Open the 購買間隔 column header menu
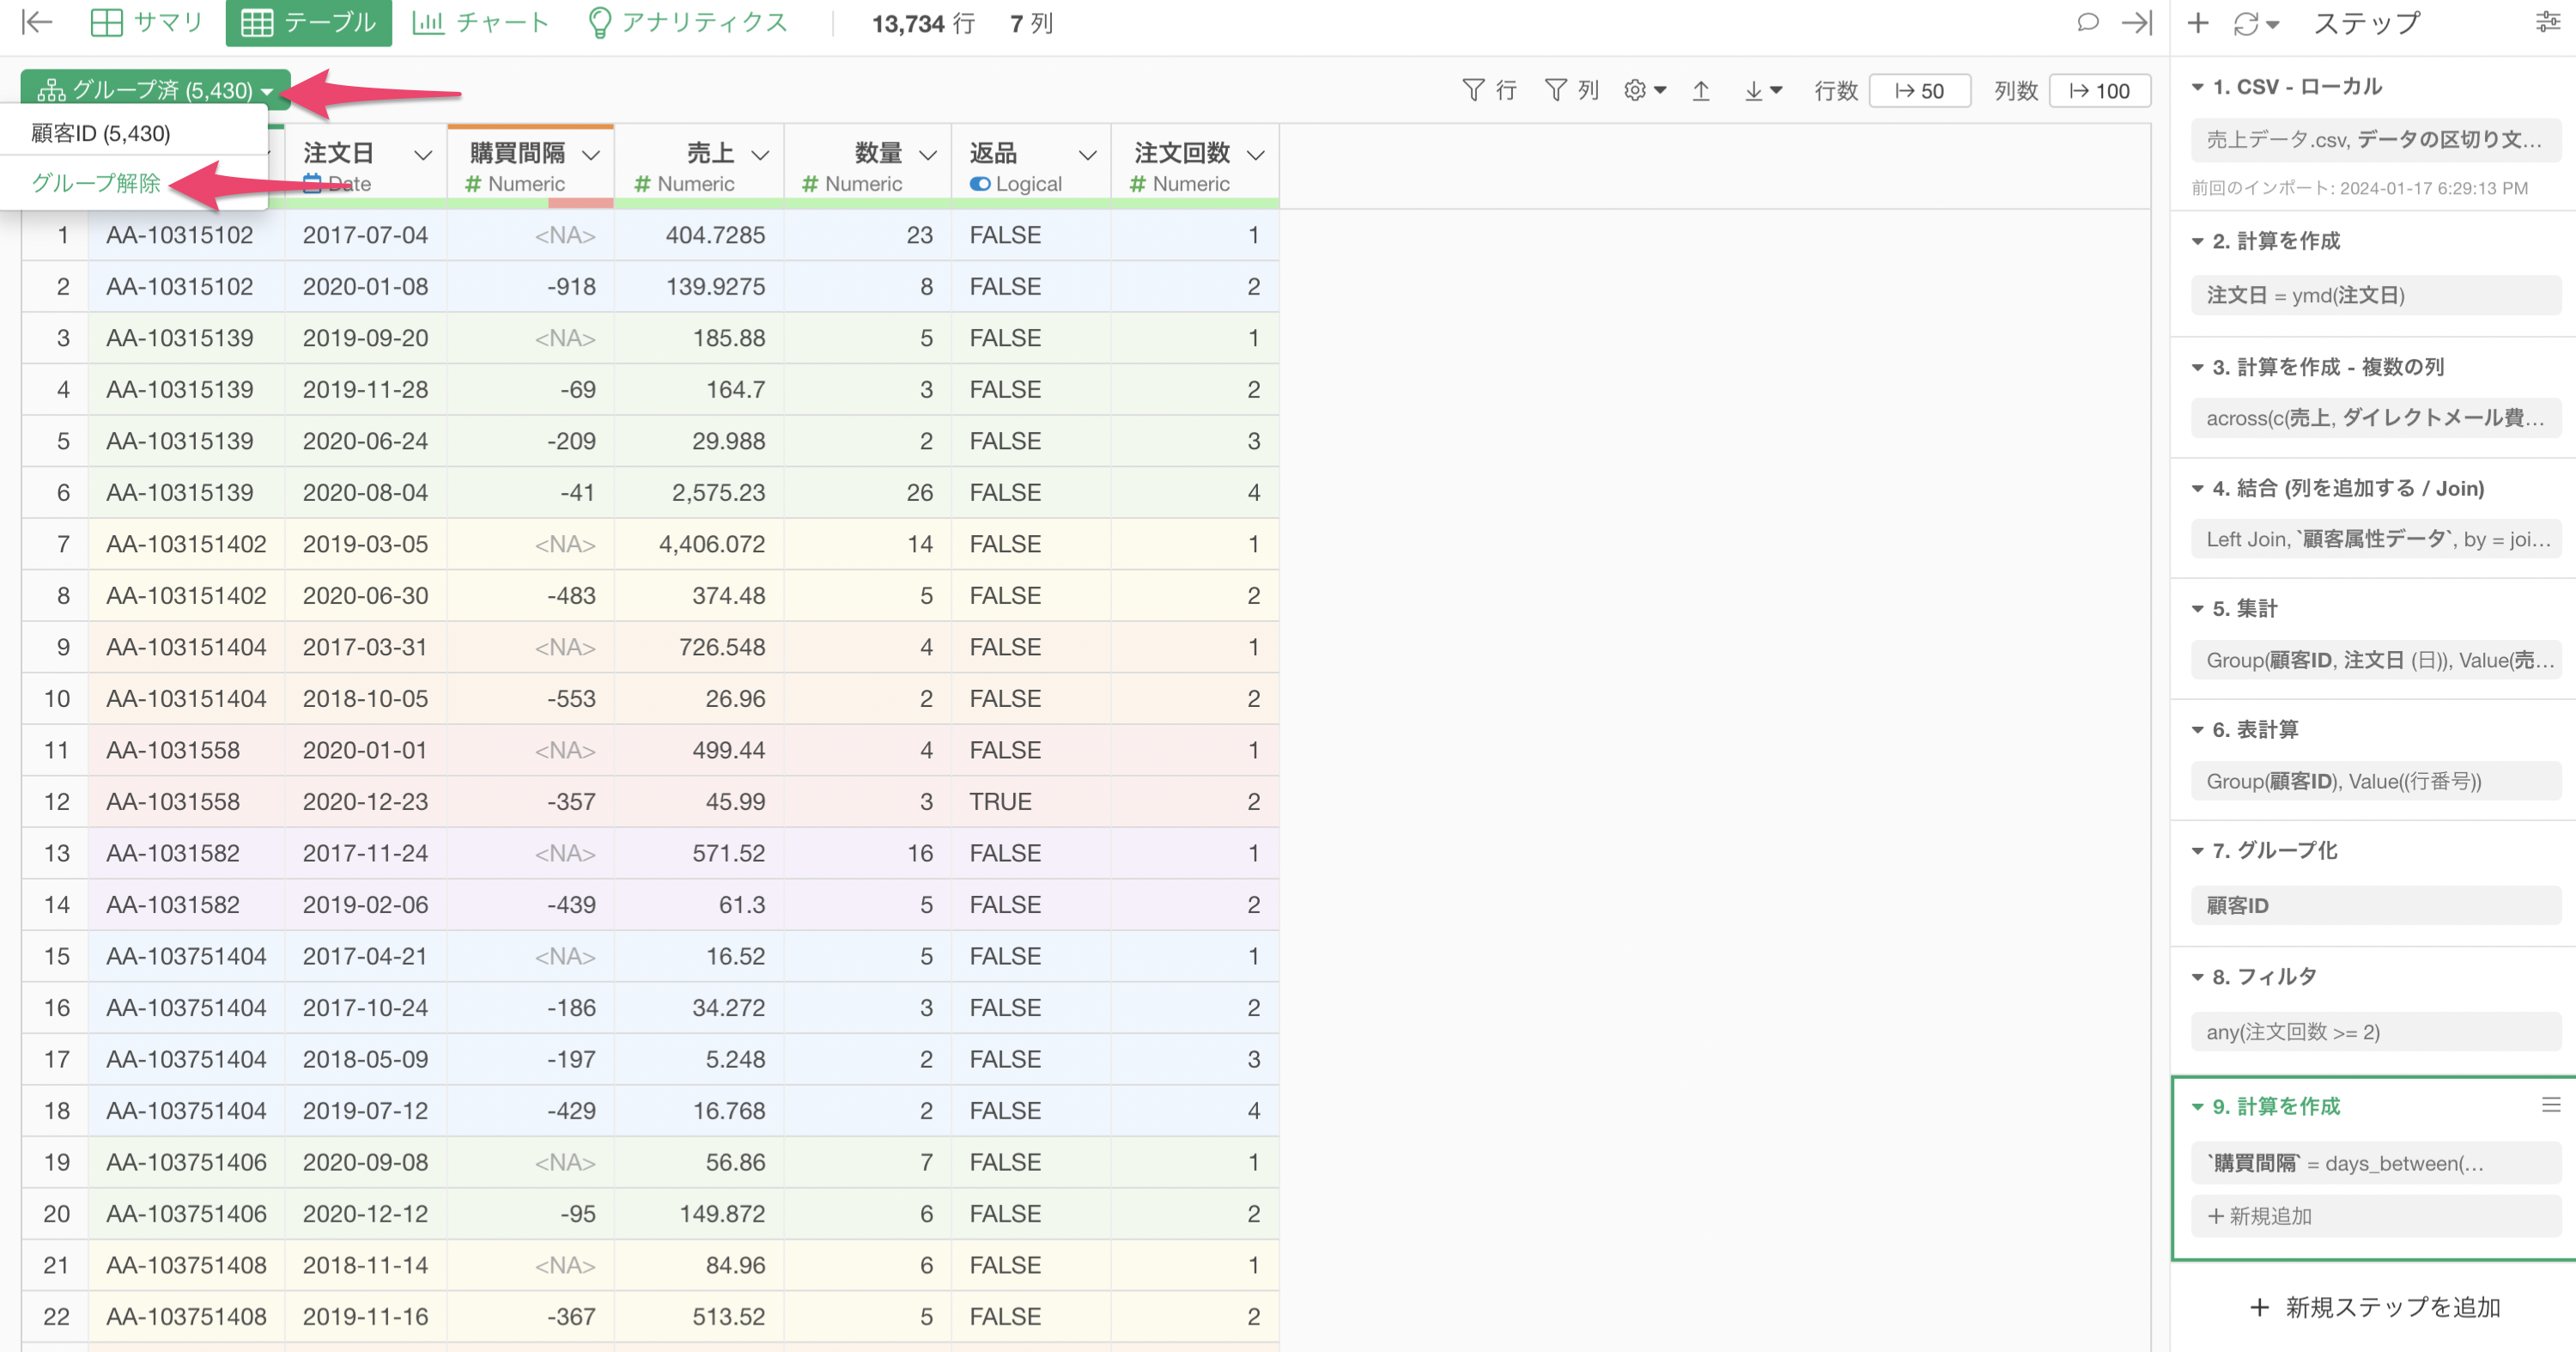 (x=591, y=154)
